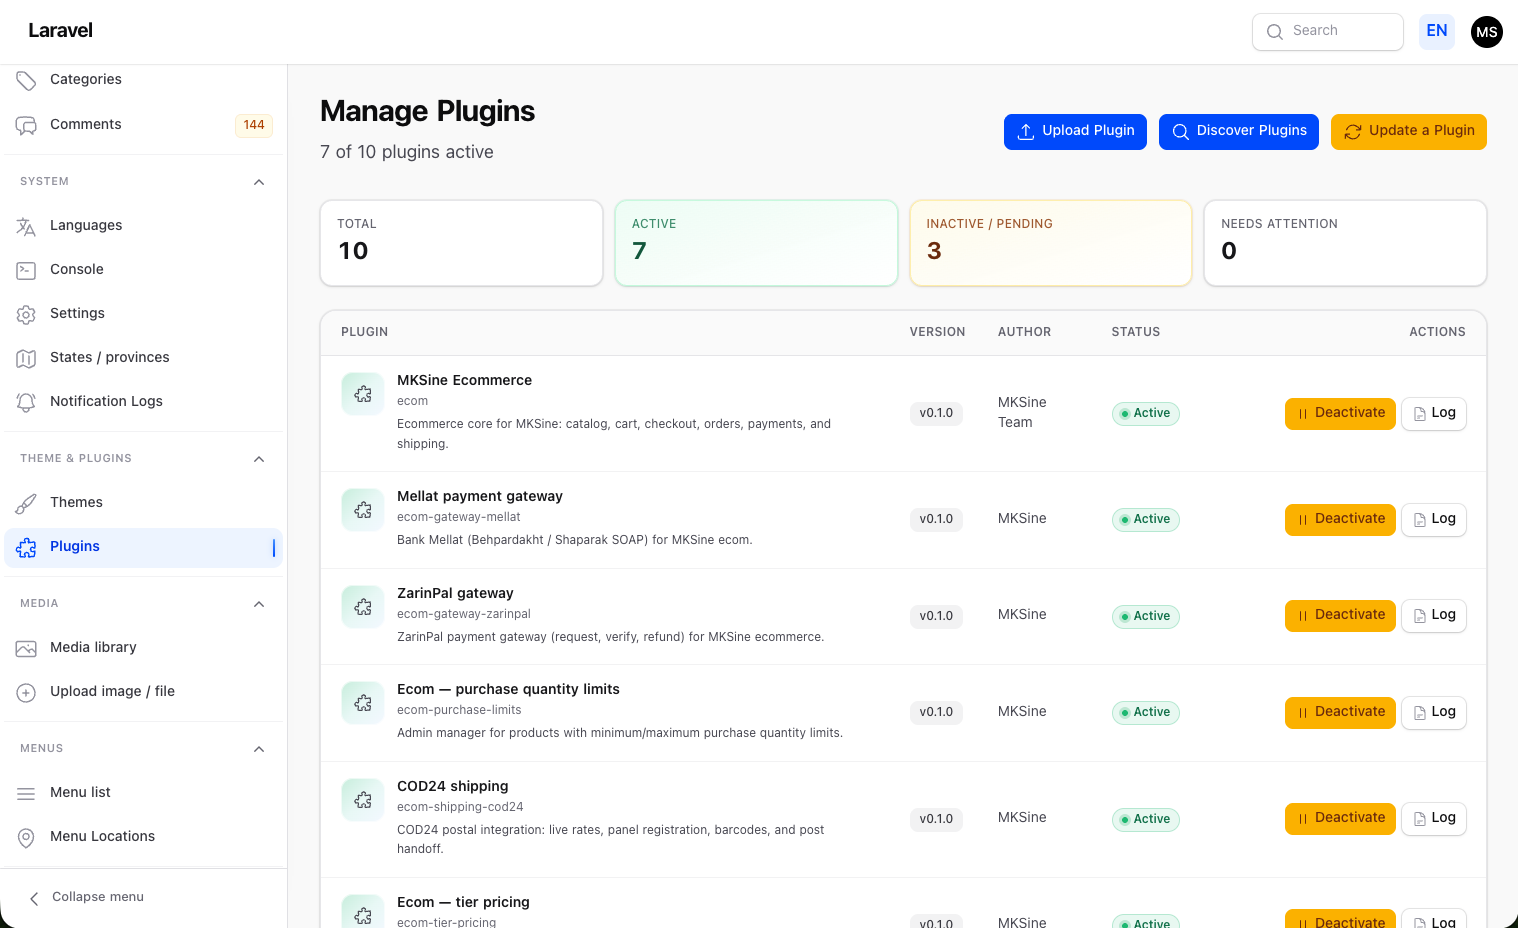Deactivate the MKSine Ecommerce plugin
Screen dimensions: 1518x928
tap(1340, 414)
